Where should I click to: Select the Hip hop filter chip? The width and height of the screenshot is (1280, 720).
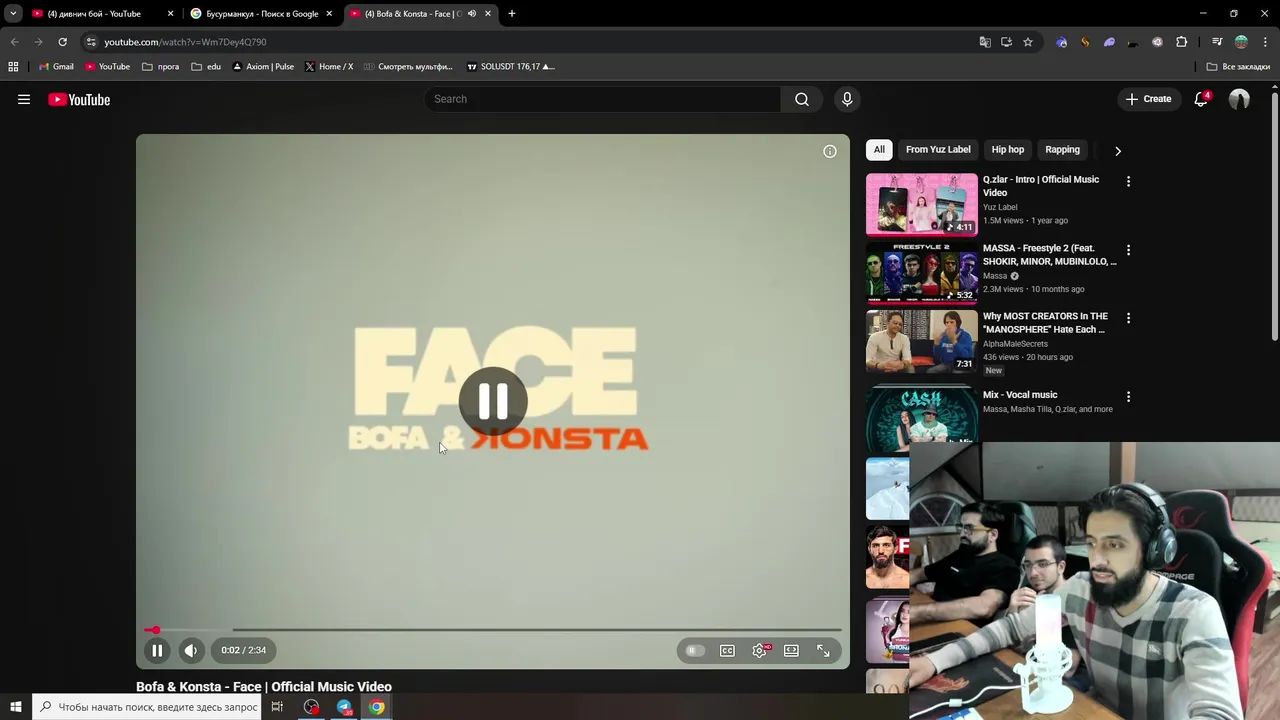coord(1008,150)
